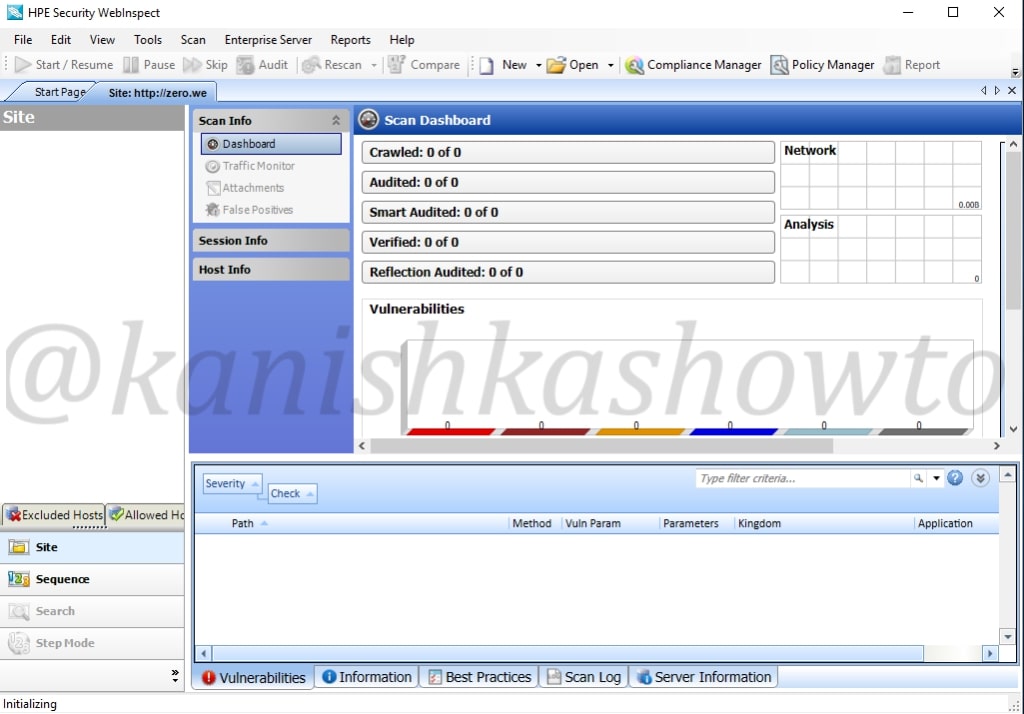Select the Sequence navigation button
Screen dimensions: 1024x714
click(92, 579)
